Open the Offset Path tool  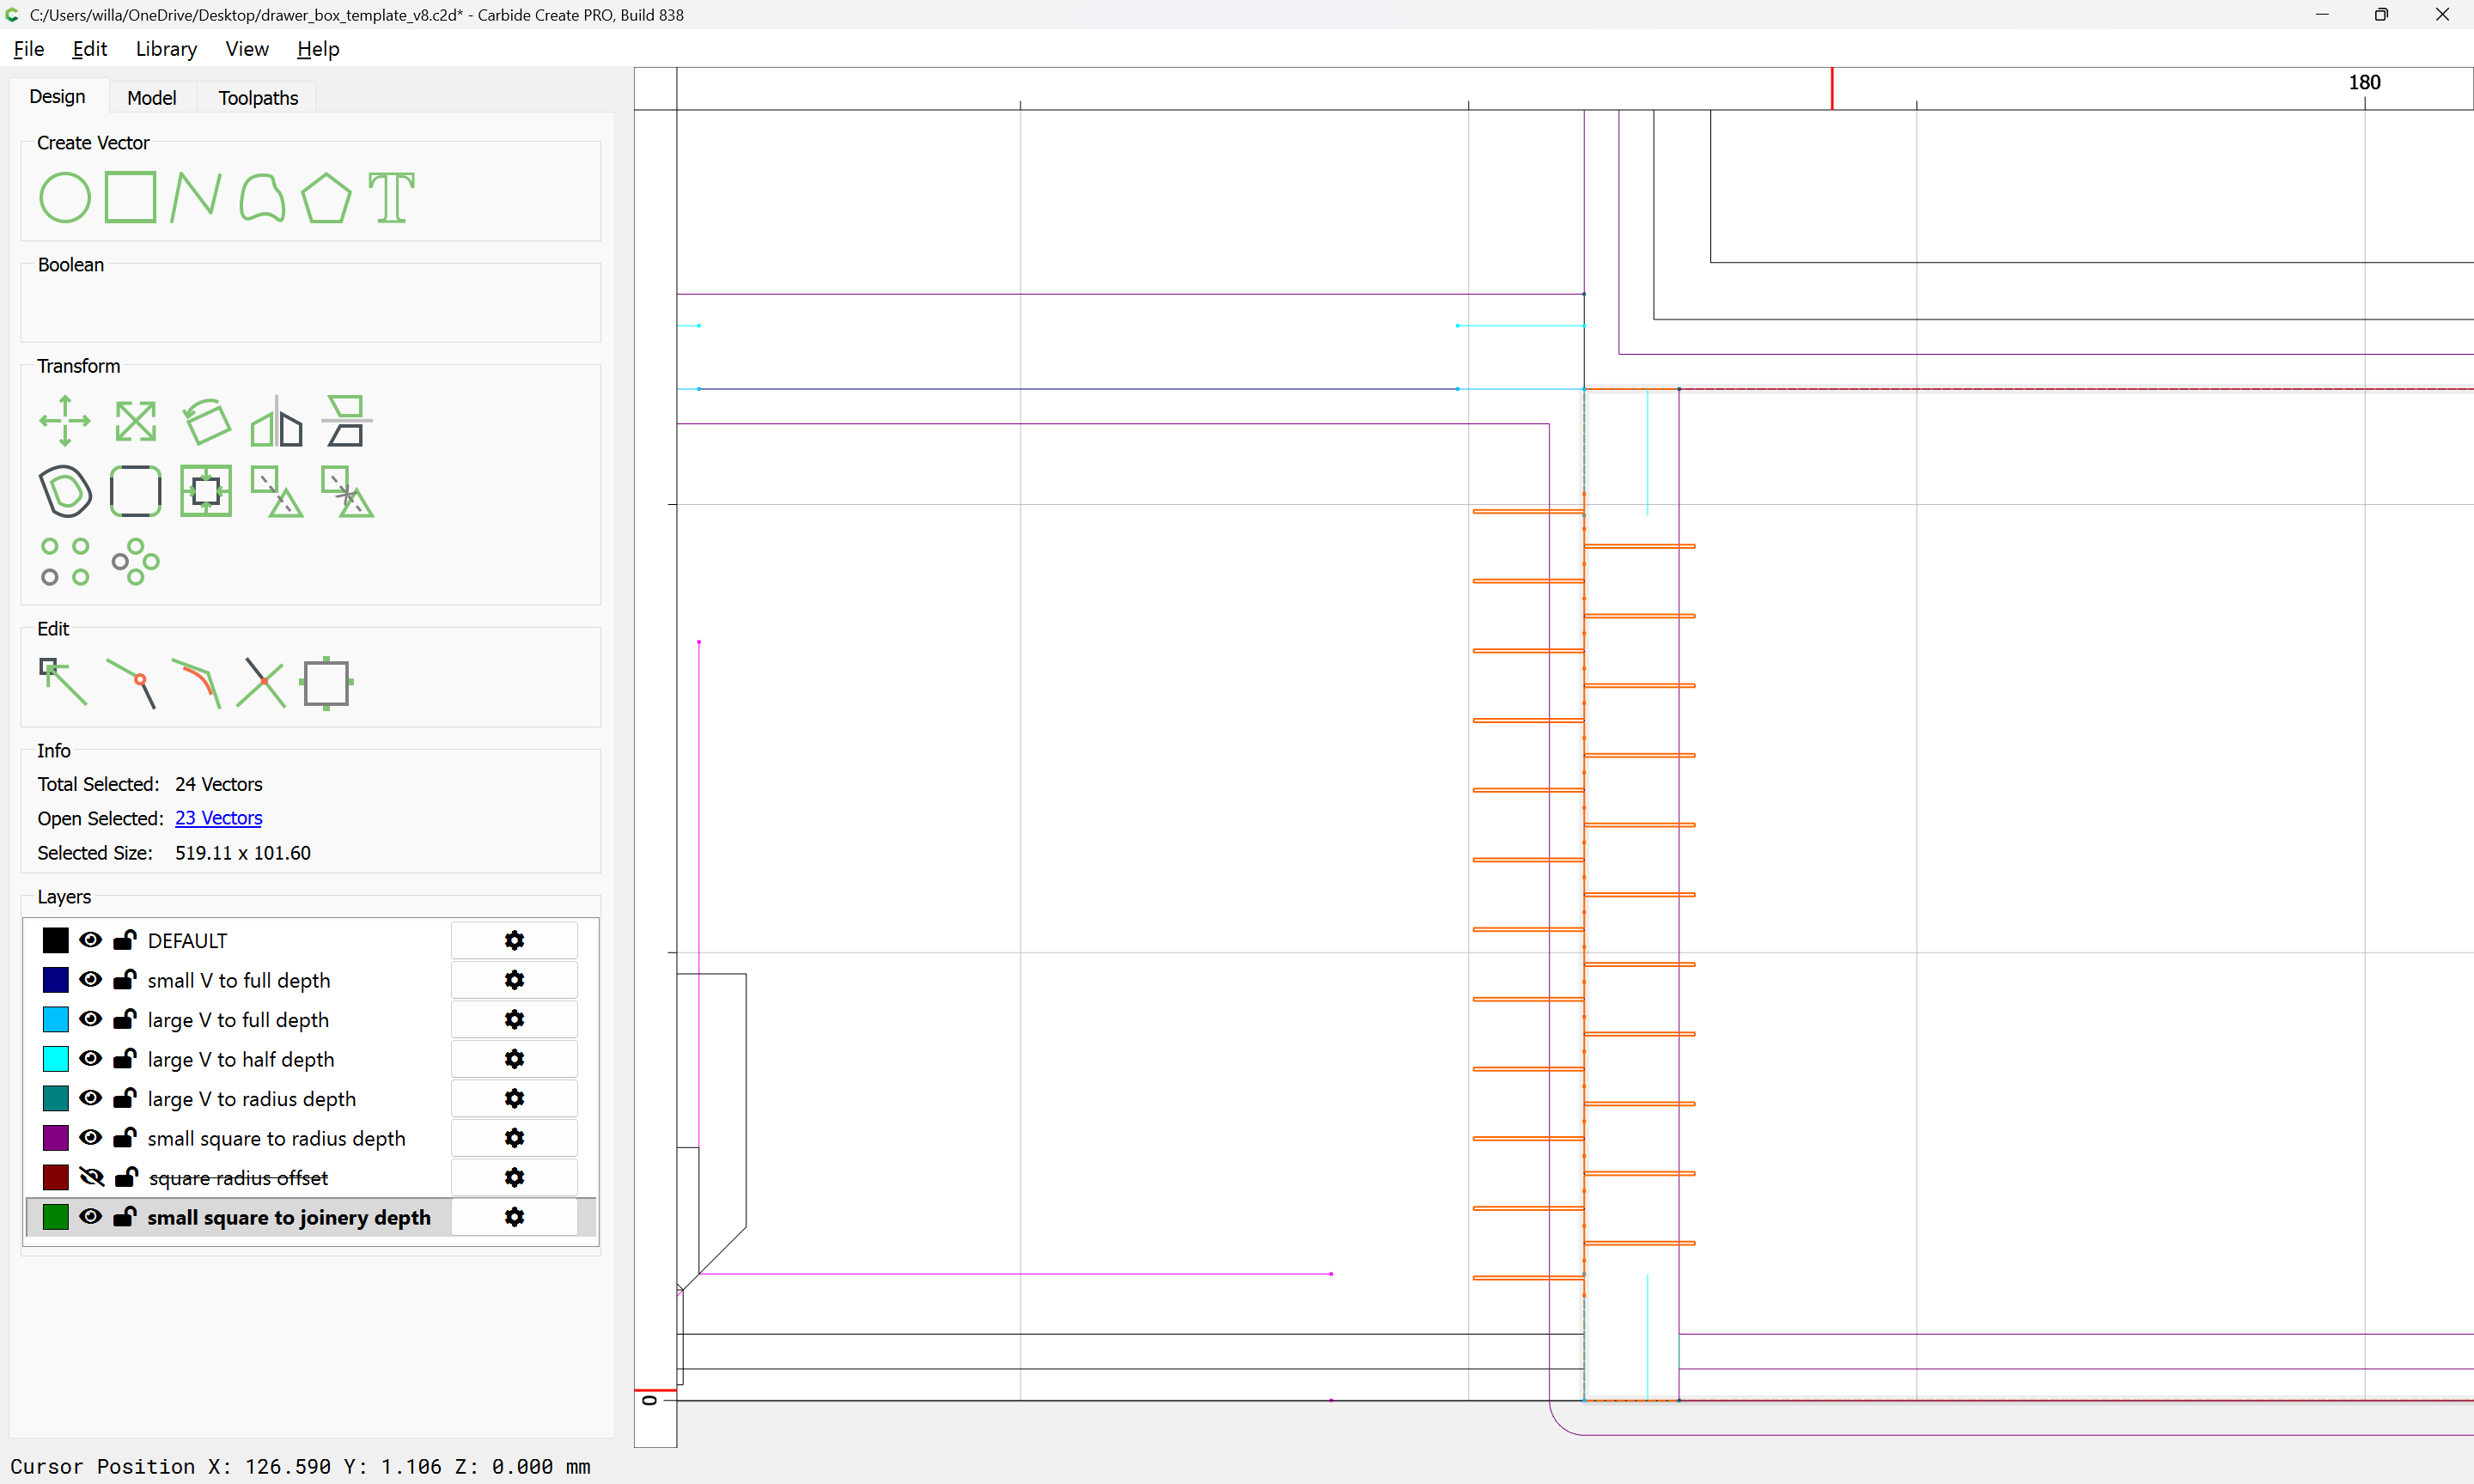click(x=65, y=491)
